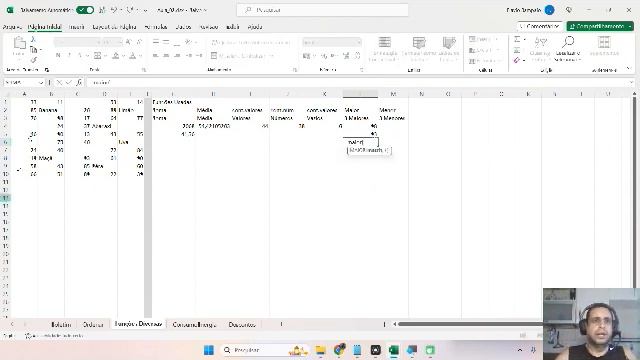Image resolution: width=640 pixels, height=360 pixels.
Task: Switch to the Consumo Energia sheet tab
Action: 194,324
